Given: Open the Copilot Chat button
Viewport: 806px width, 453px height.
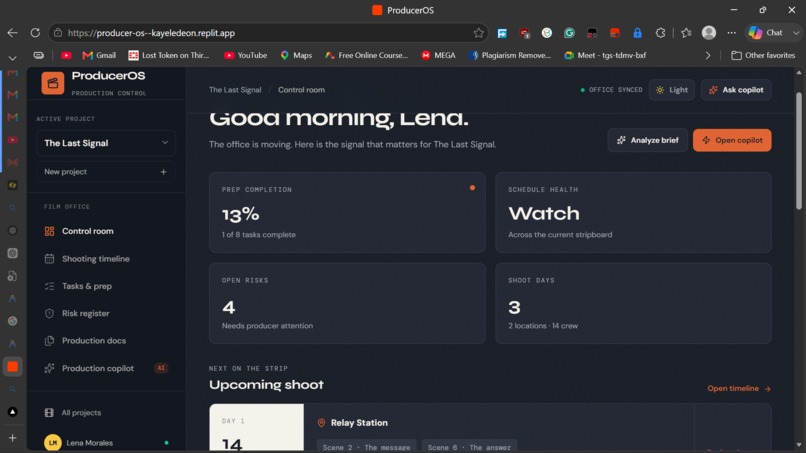Looking at the screenshot, I should [x=765, y=33].
